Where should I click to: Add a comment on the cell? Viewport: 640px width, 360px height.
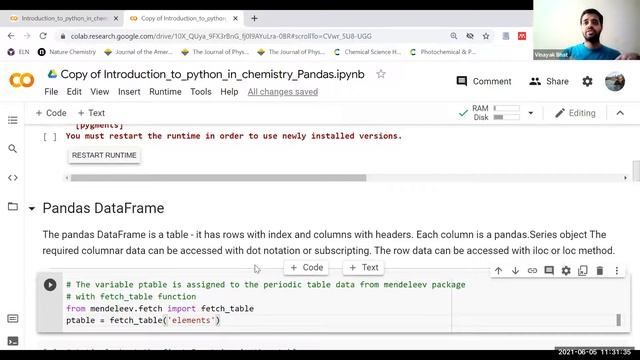point(549,271)
